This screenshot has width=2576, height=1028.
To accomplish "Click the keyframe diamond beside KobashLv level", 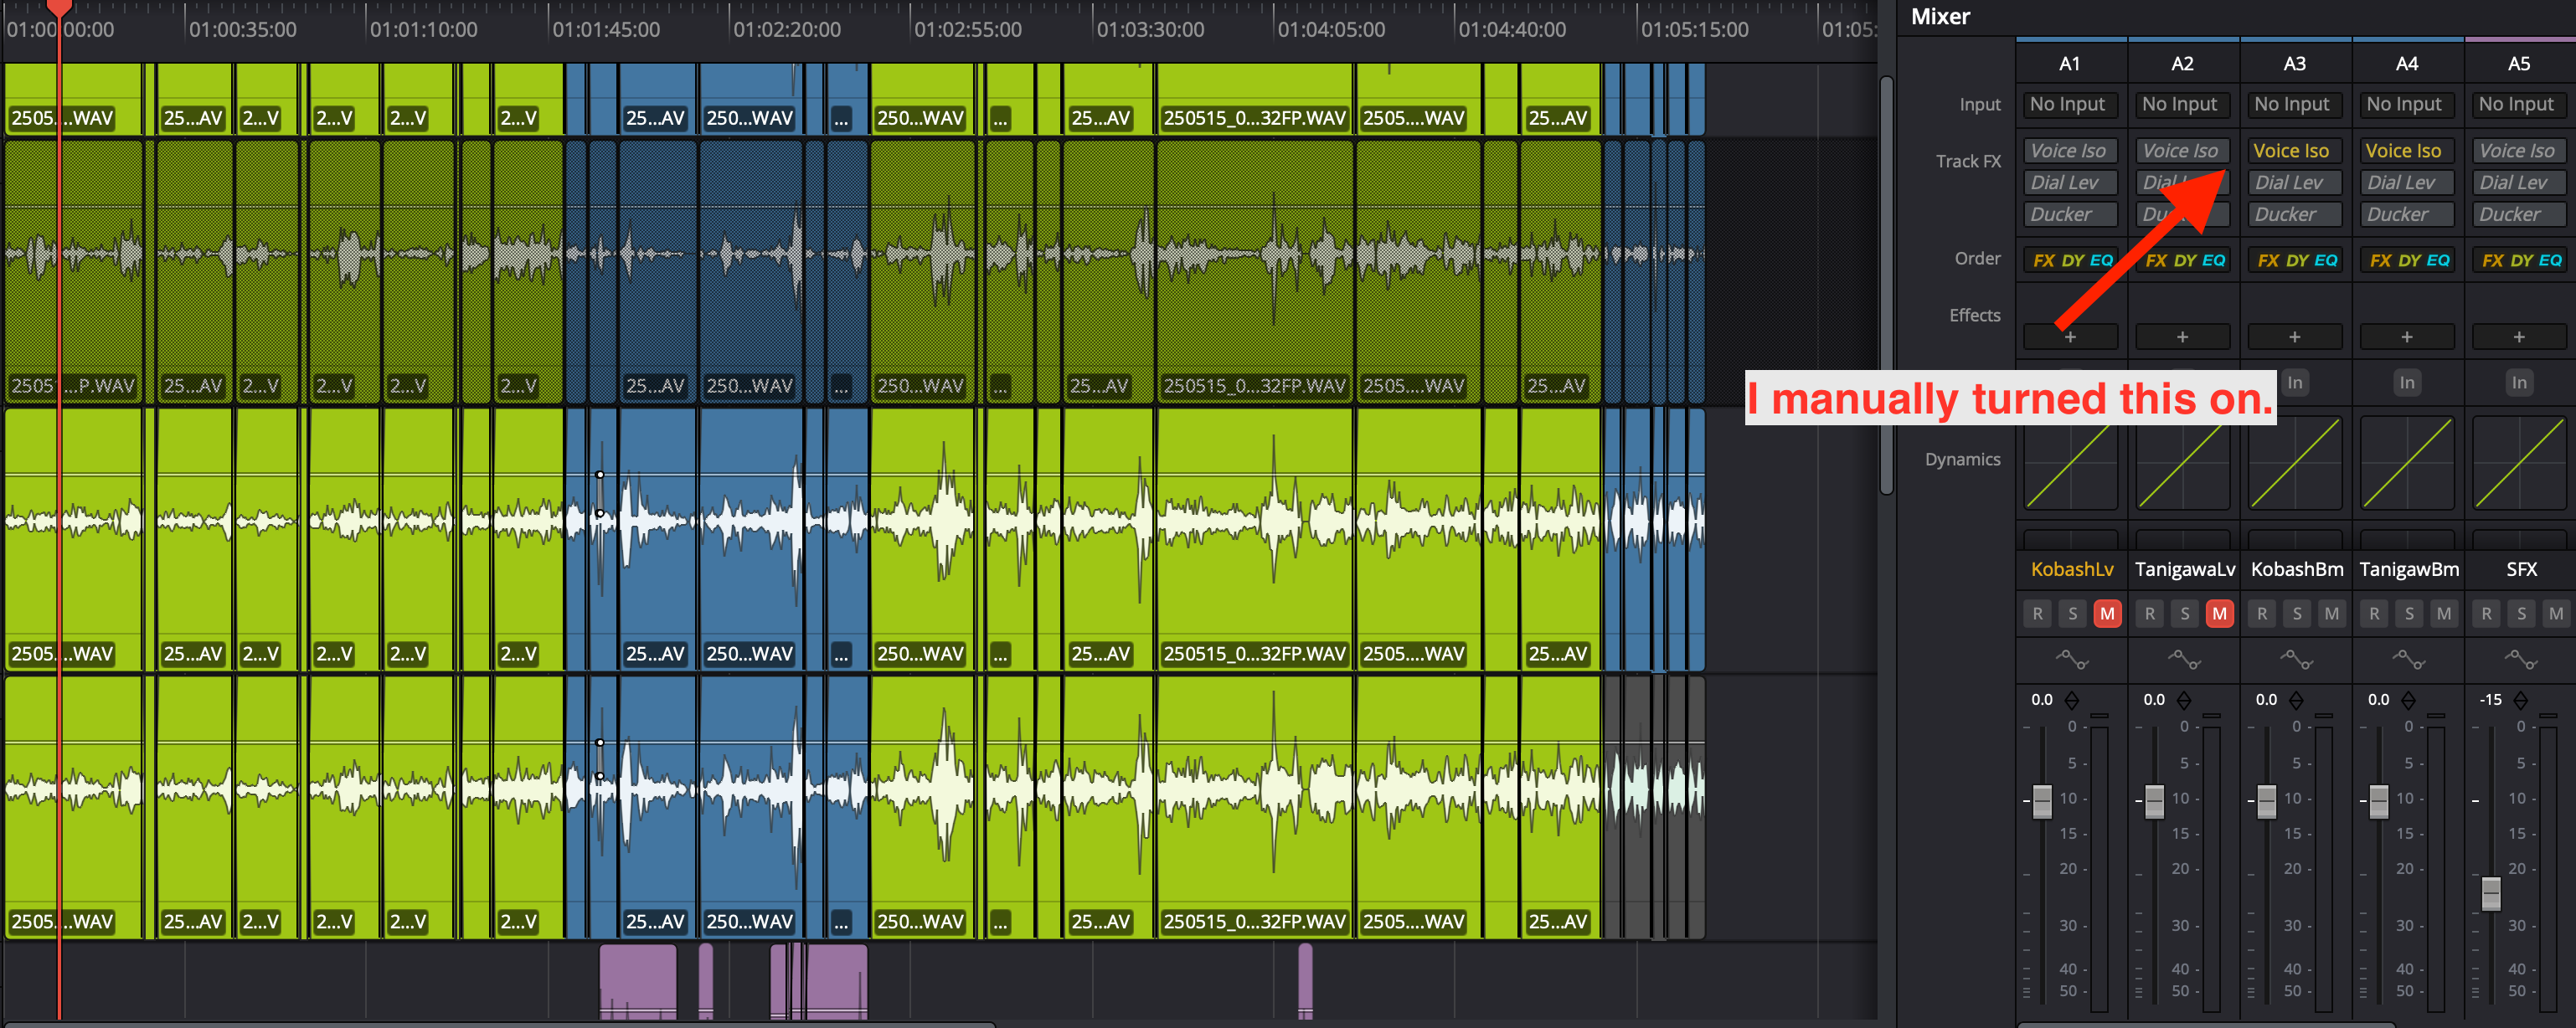I will pyautogui.click(x=2072, y=700).
